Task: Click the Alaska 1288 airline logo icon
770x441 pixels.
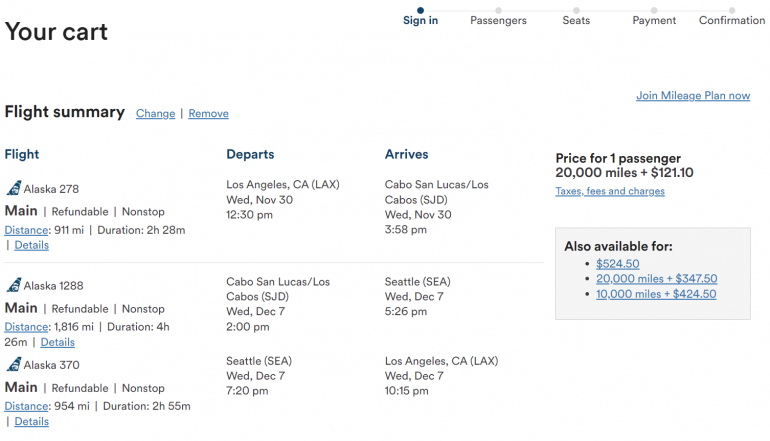Action: 13,285
